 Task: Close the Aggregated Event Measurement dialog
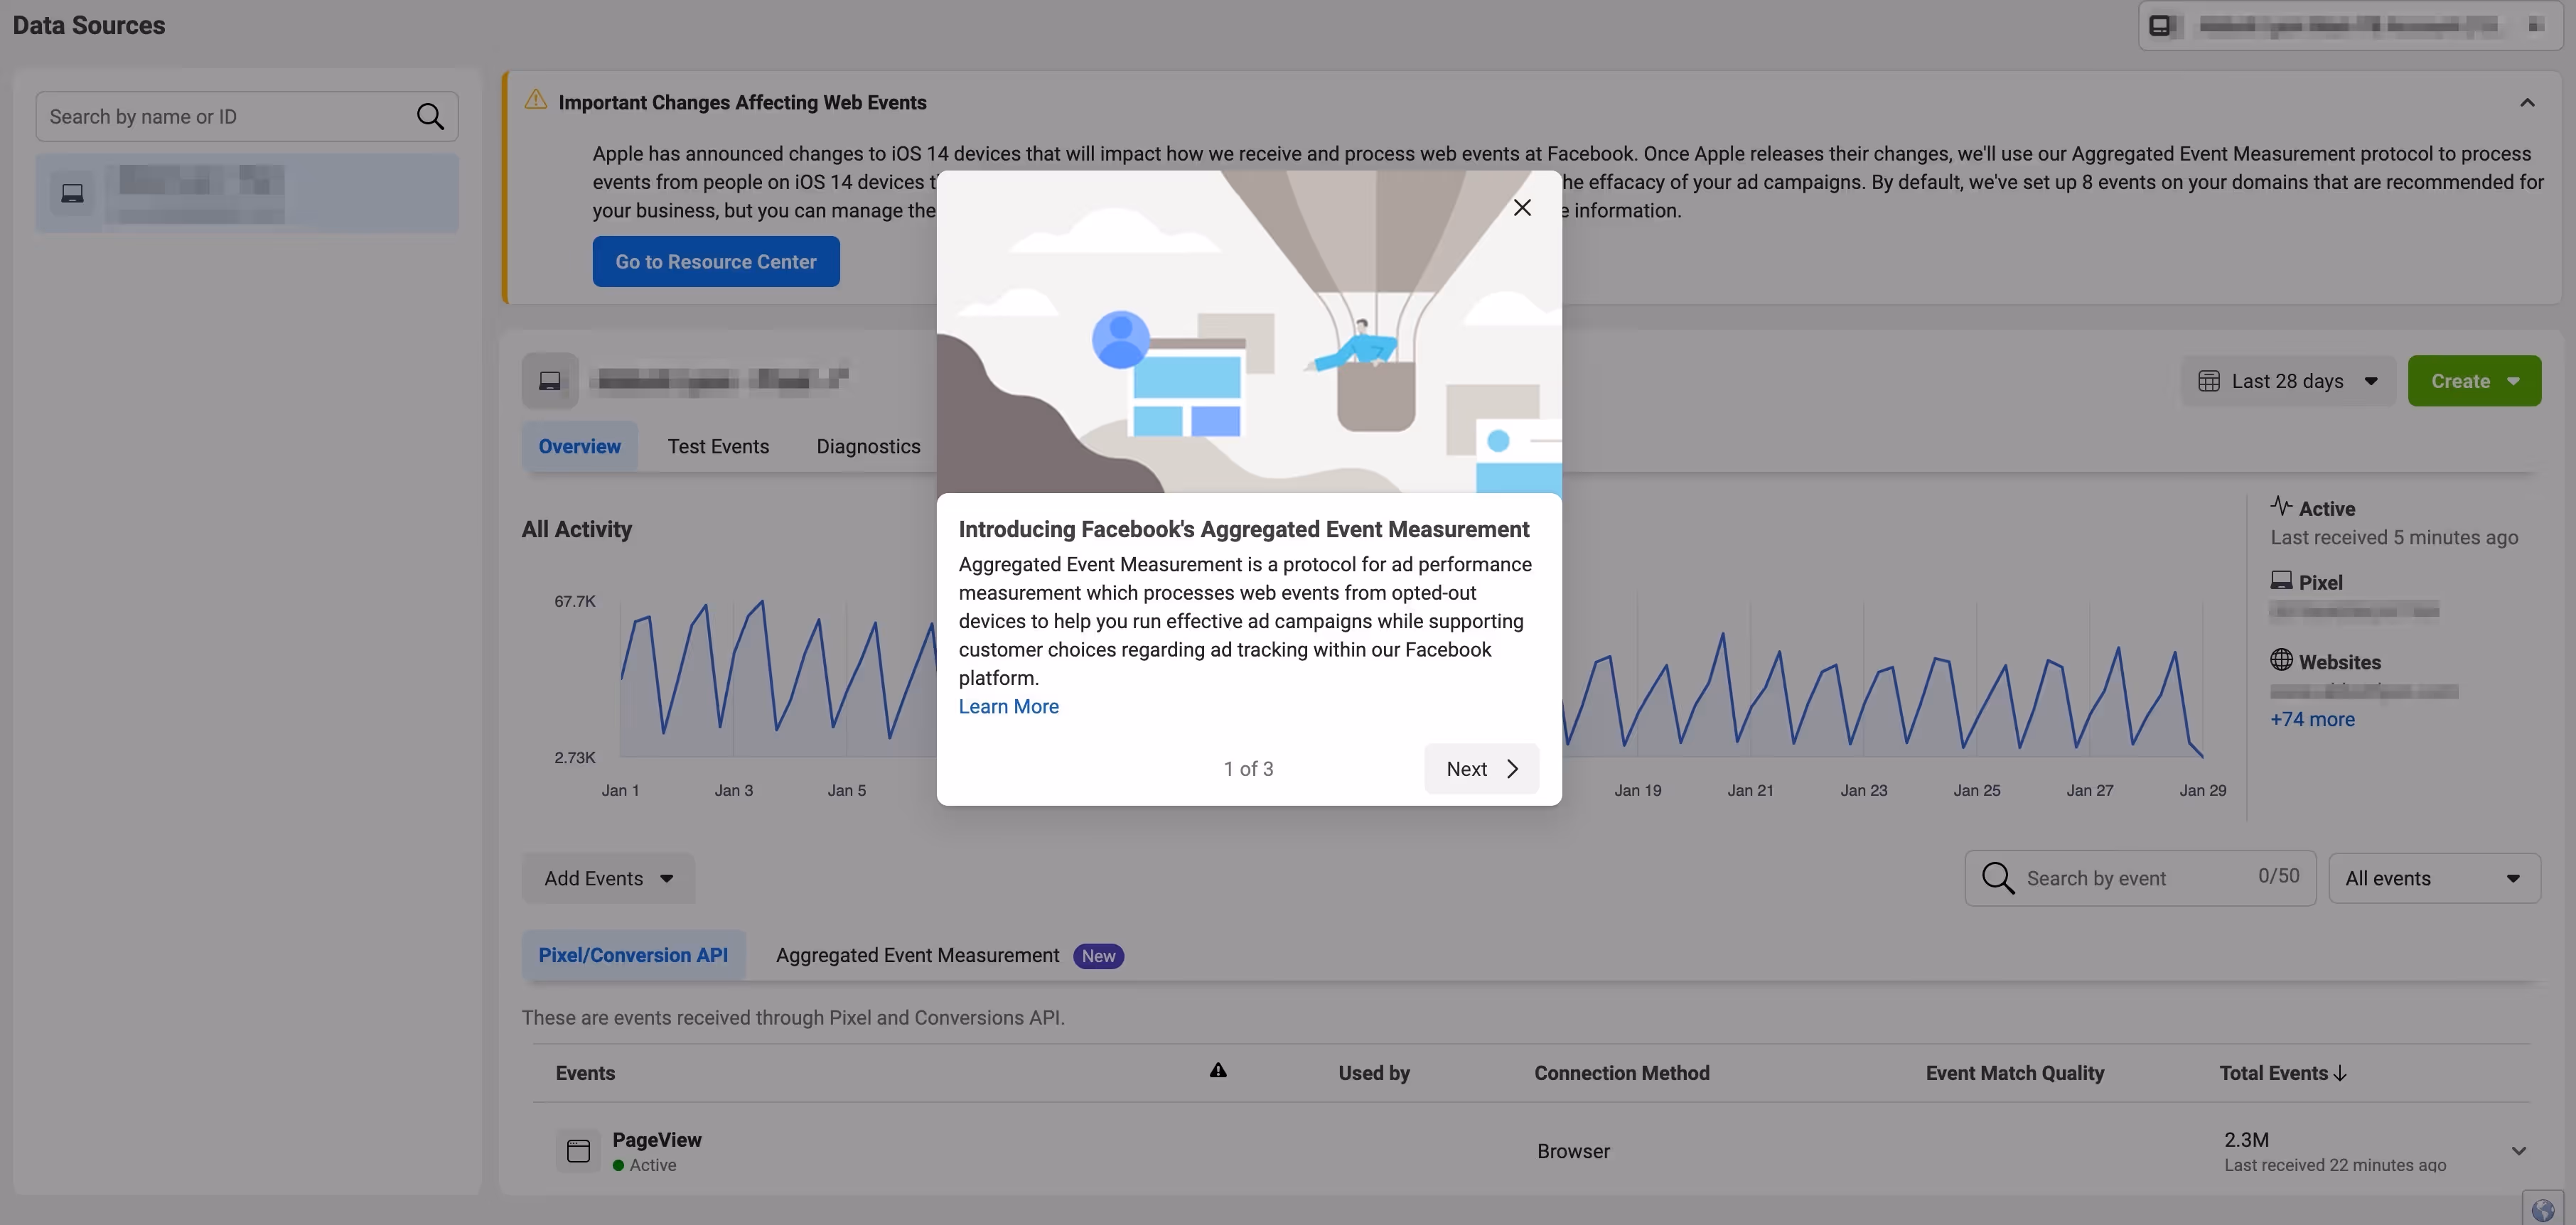coord(1522,208)
